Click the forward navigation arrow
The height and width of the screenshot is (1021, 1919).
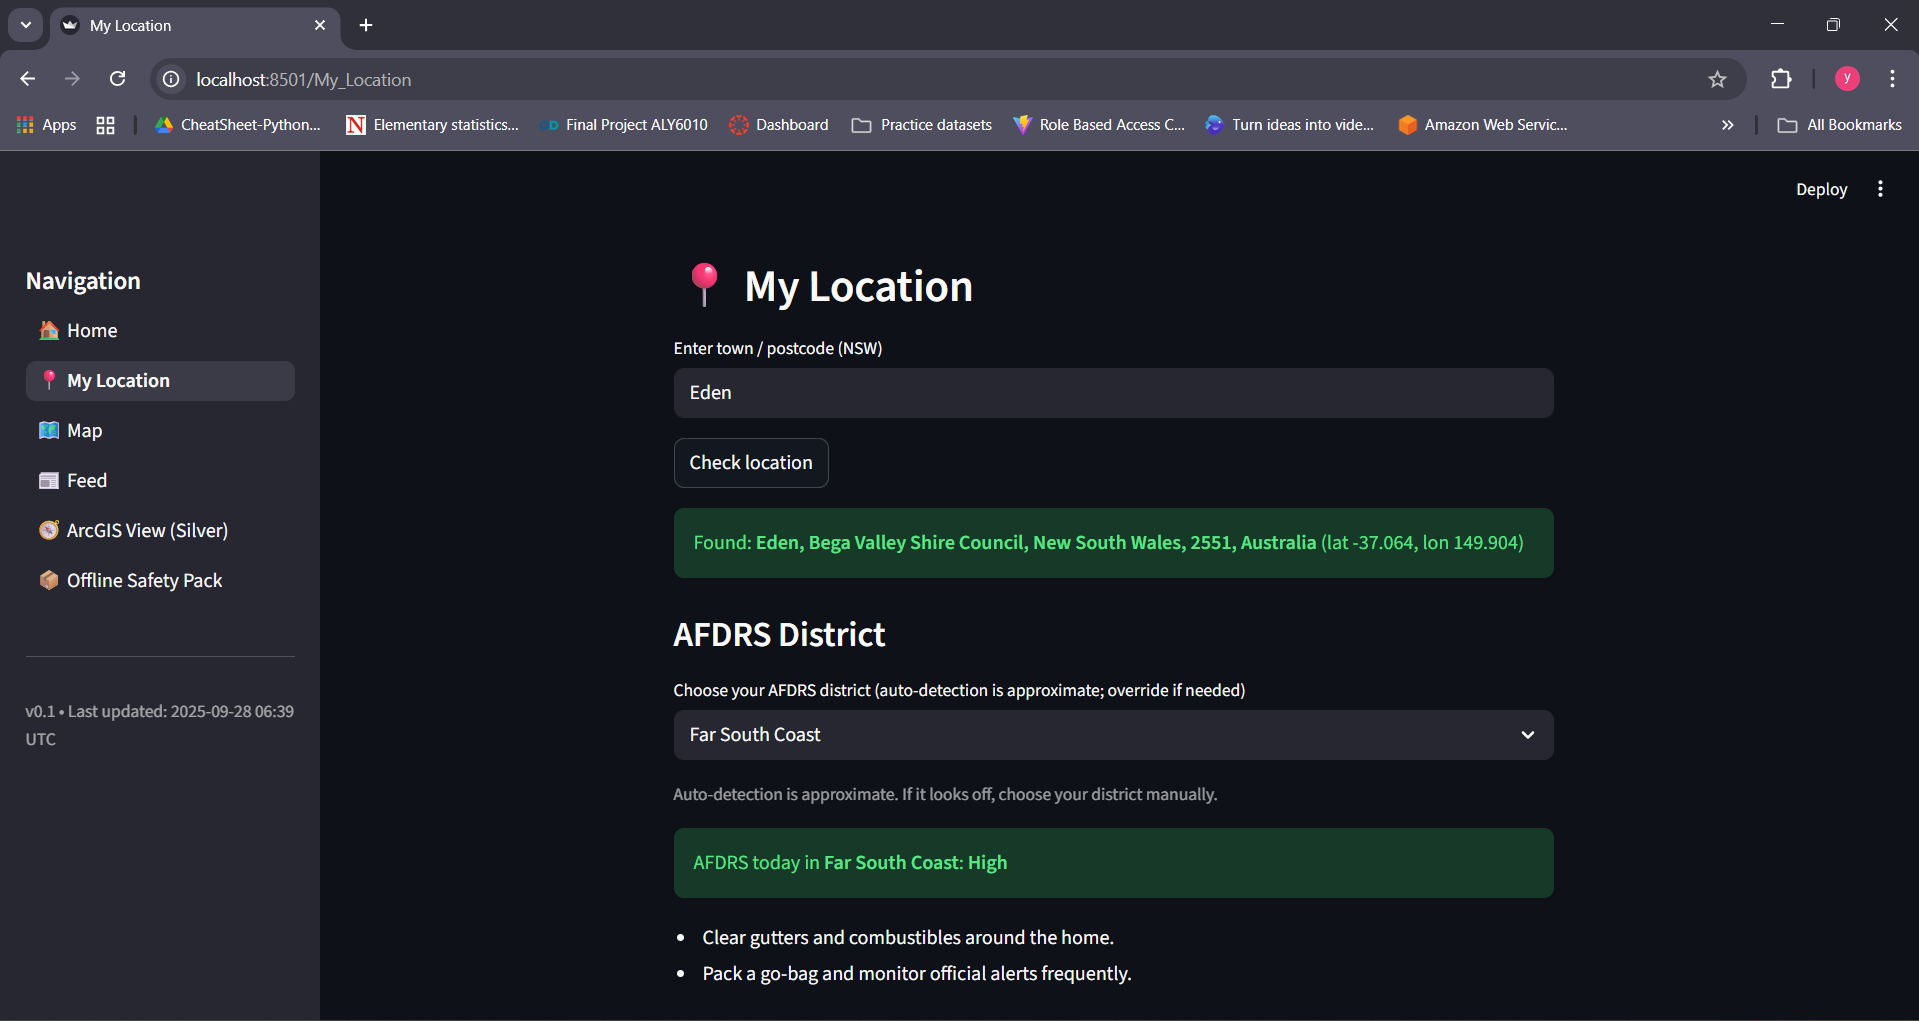[x=72, y=79]
